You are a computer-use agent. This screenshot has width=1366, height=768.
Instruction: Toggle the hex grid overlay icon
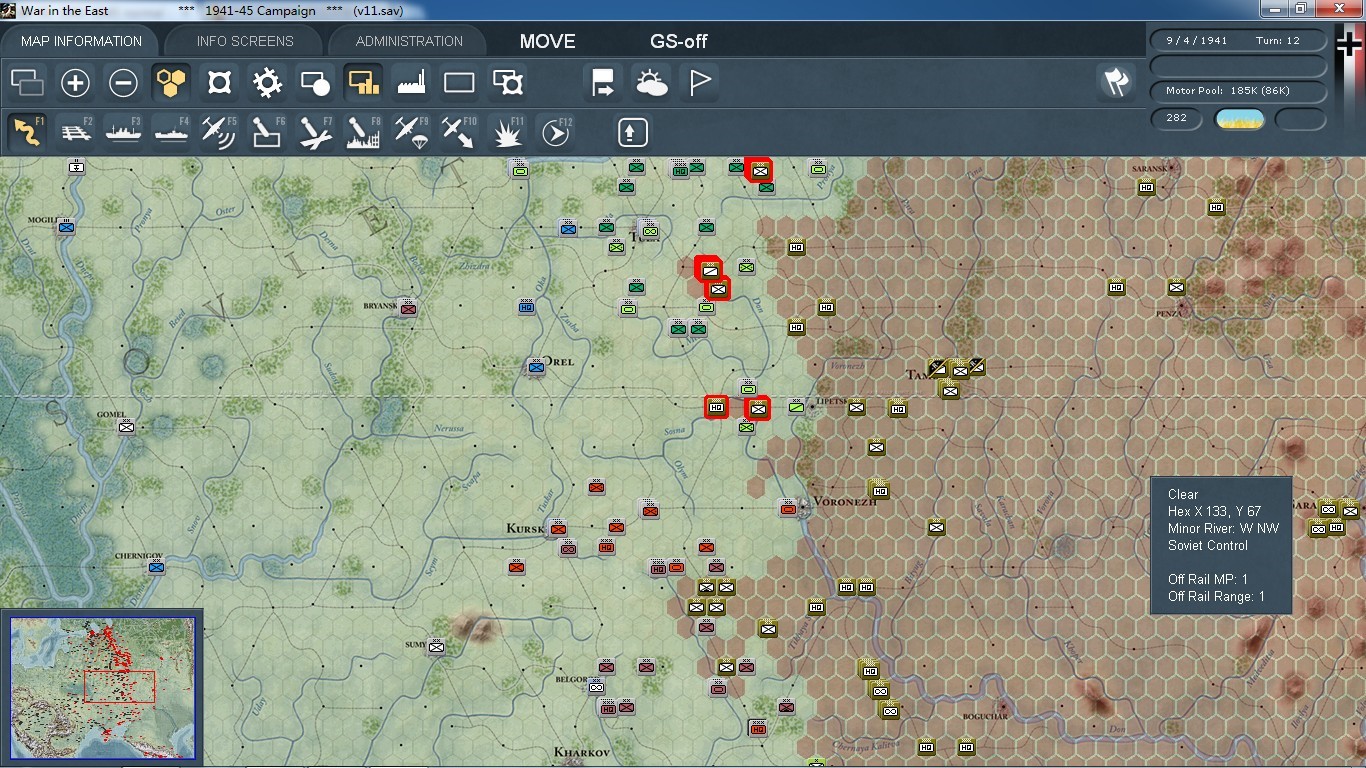171,83
